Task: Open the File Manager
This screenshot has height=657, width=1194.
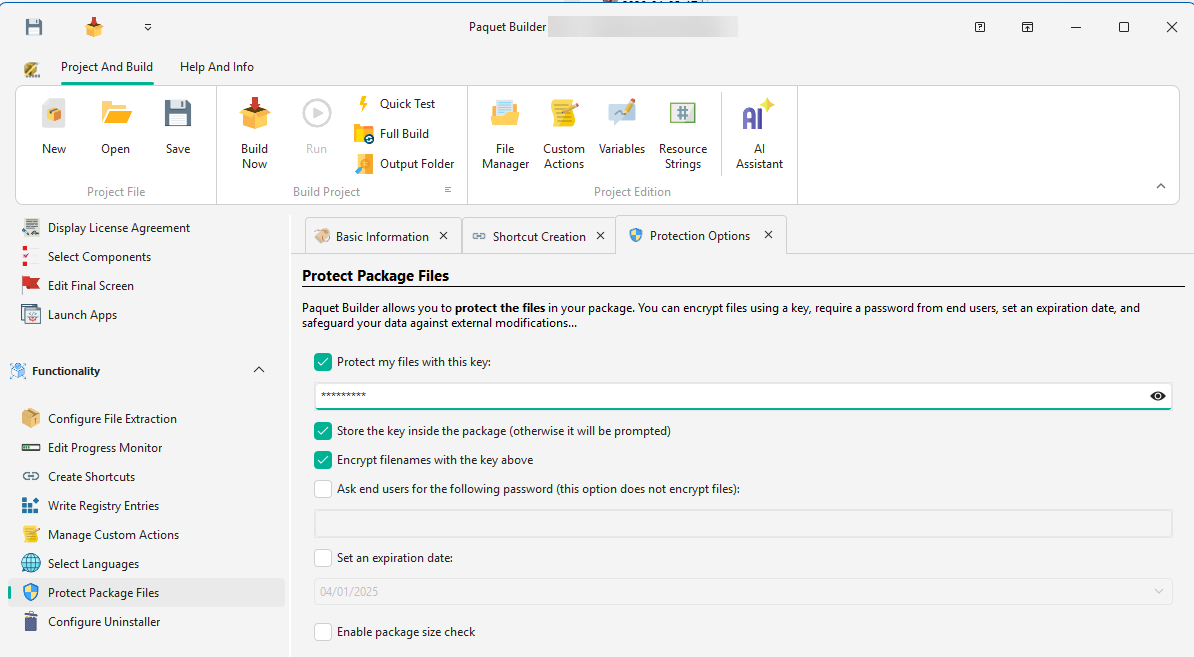Action: [x=505, y=131]
